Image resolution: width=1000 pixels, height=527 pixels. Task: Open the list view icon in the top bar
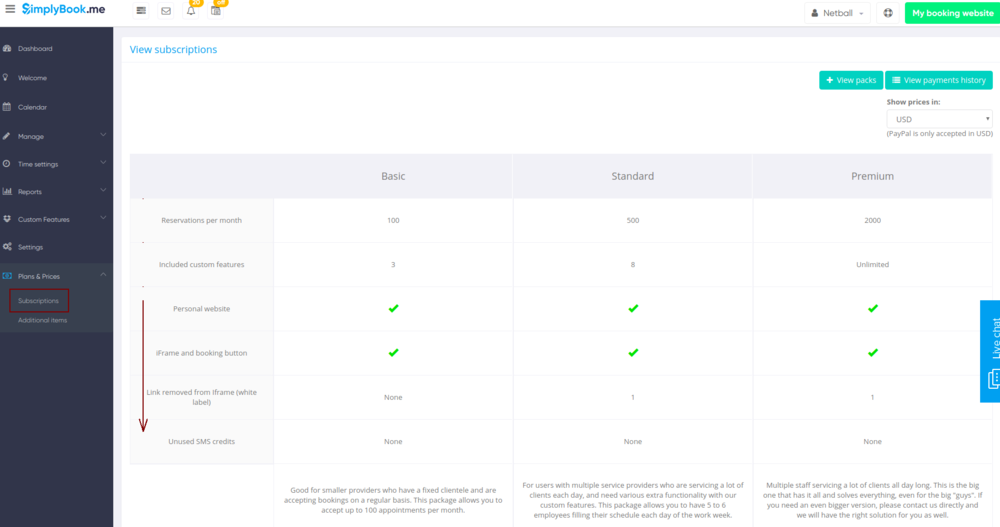(x=141, y=12)
